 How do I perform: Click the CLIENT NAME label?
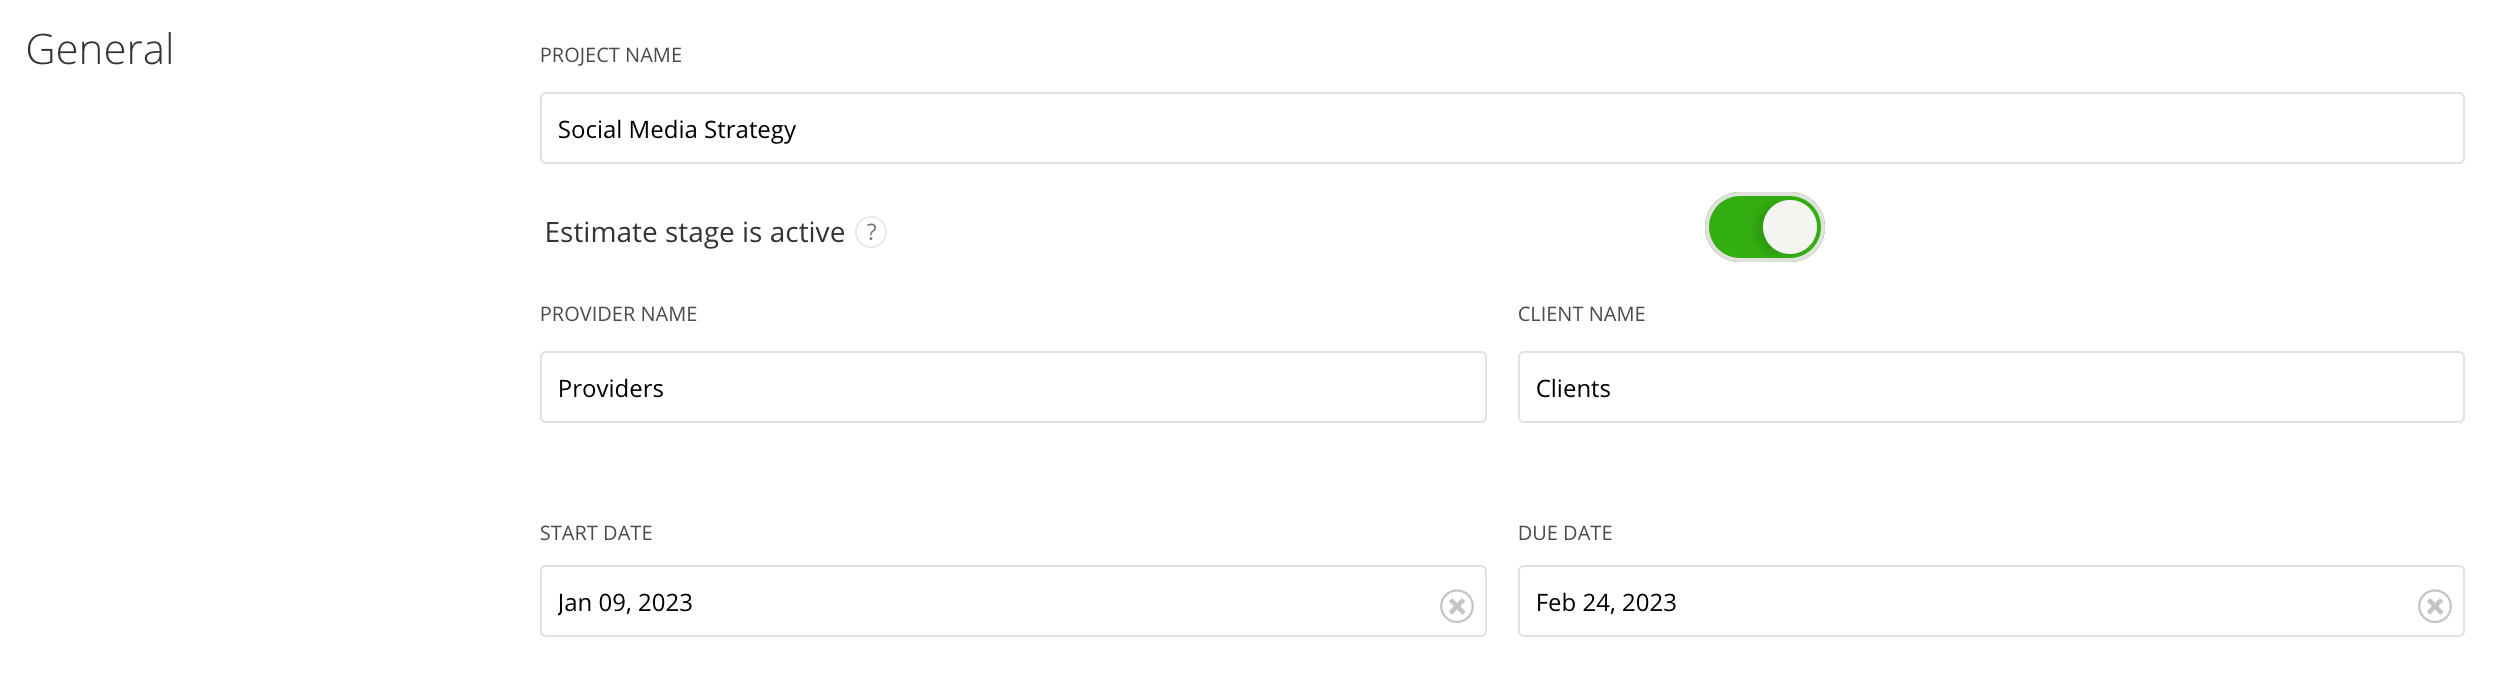pyautogui.click(x=1581, y=315)
